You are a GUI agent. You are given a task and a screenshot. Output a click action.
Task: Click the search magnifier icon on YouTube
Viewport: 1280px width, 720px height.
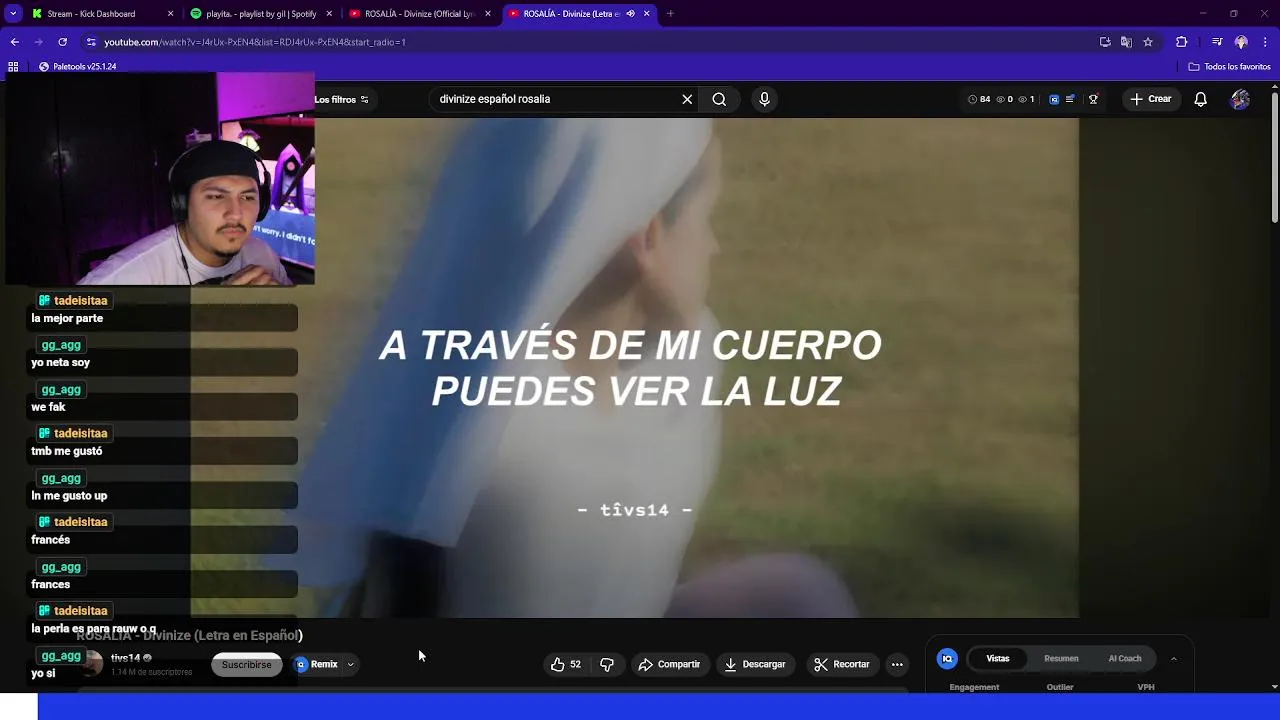[x=719, y=99]
